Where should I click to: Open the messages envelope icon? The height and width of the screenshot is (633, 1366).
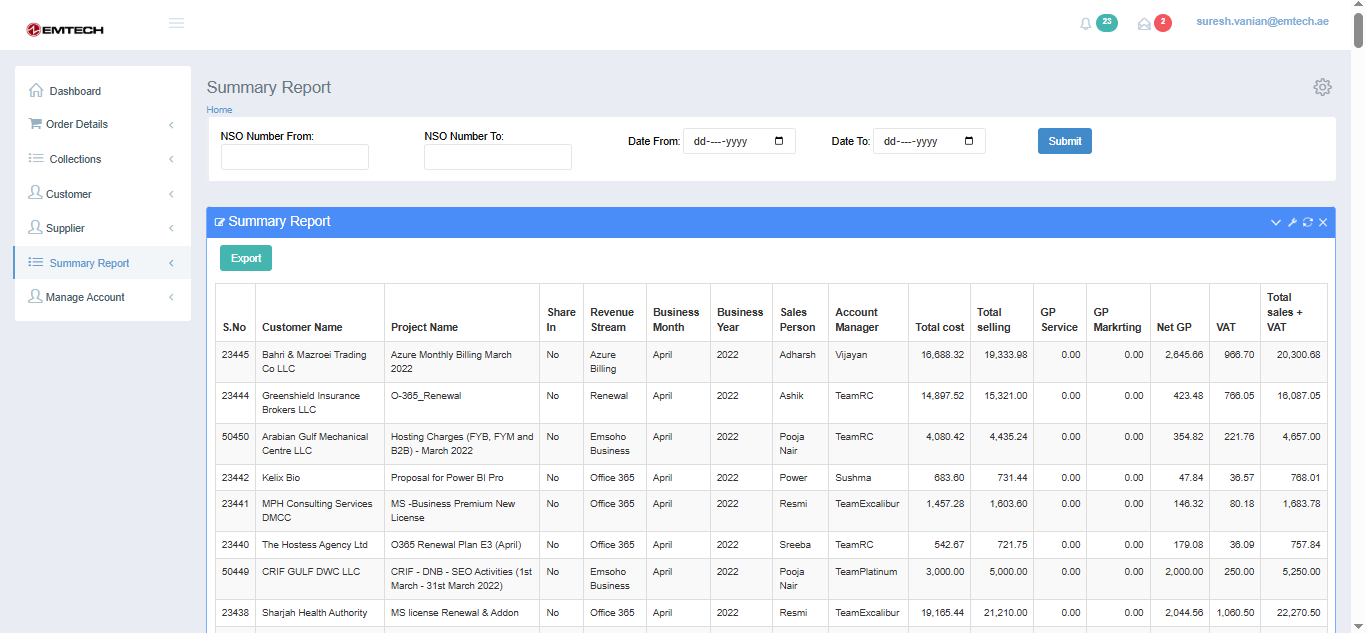[x=1144, y=24]
